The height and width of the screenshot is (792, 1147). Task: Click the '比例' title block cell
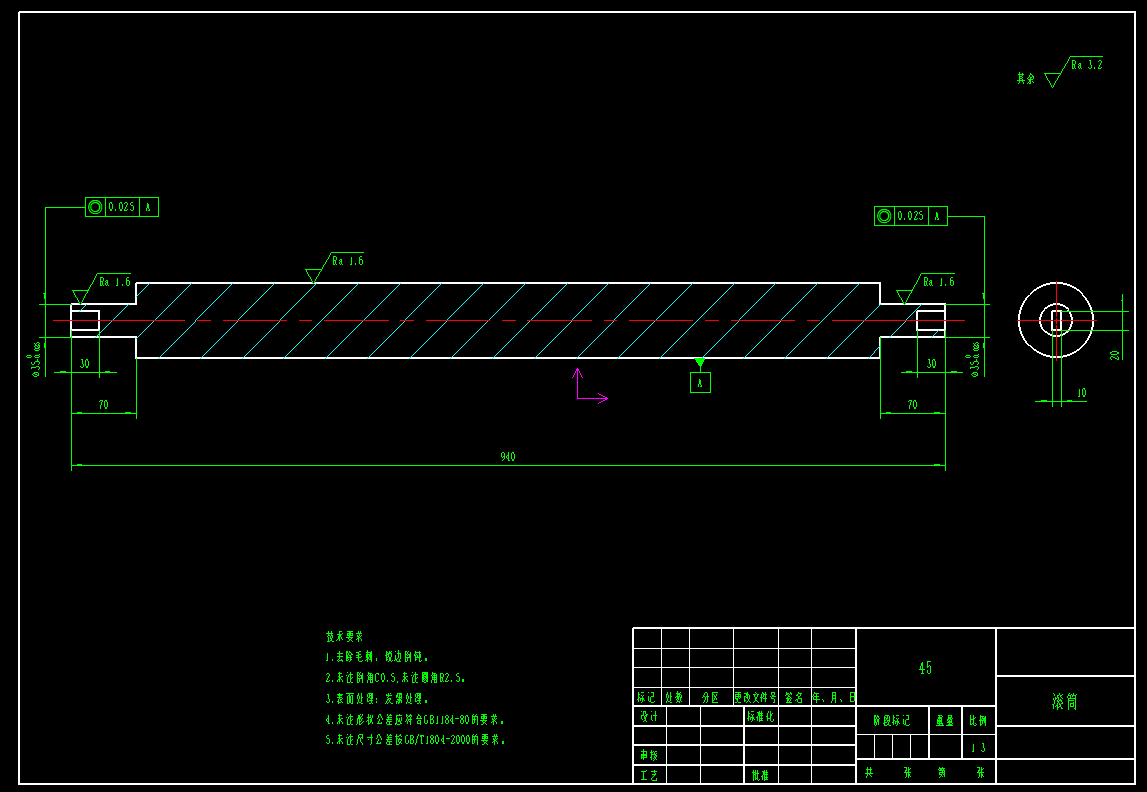(x=978, y=720)
